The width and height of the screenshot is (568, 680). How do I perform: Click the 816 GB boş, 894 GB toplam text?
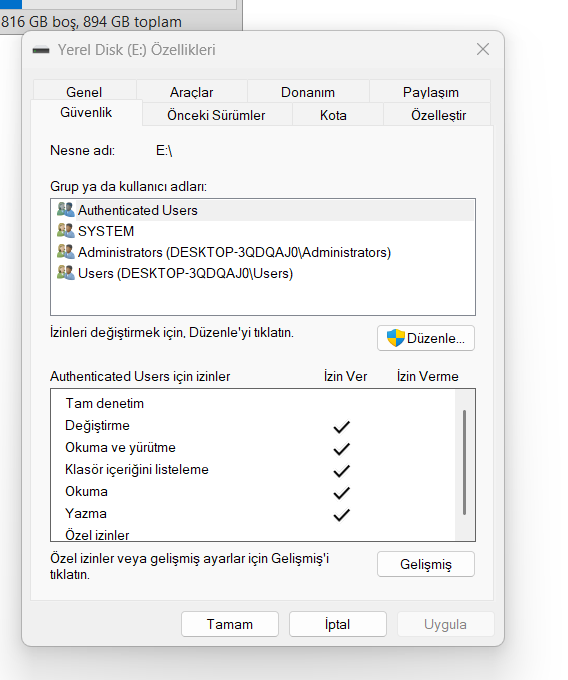pyautogui.click(x=91, y=22)
